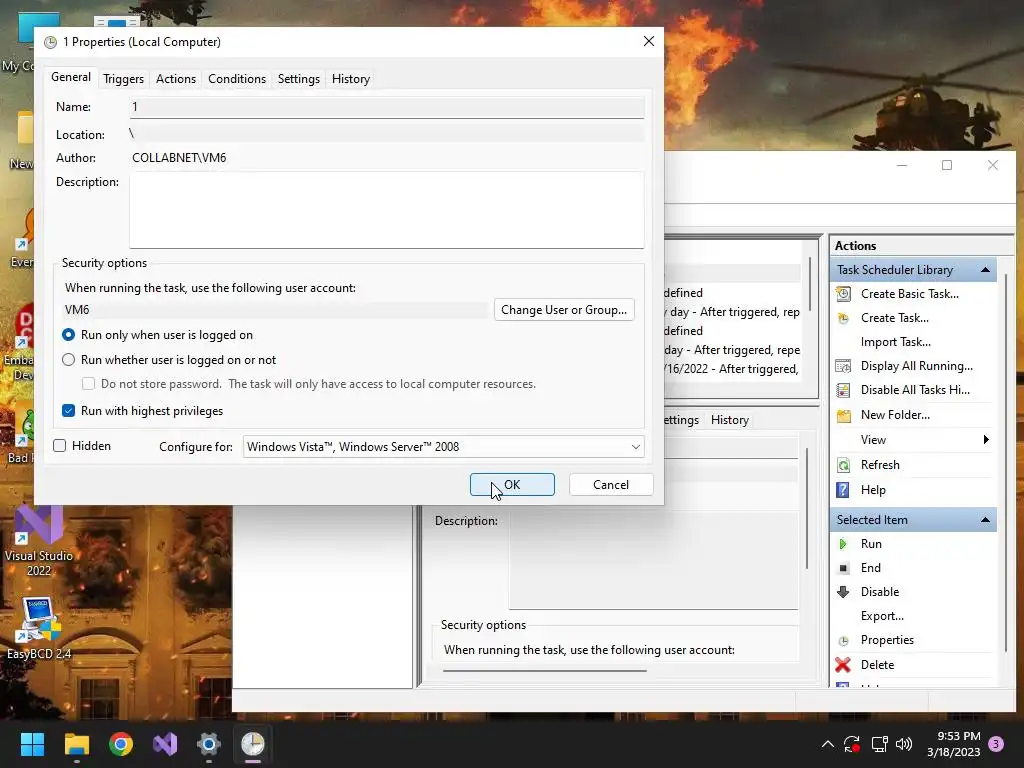Click the OK button
The width and height of the screenshot is (1024, 768).
[512, 485]
